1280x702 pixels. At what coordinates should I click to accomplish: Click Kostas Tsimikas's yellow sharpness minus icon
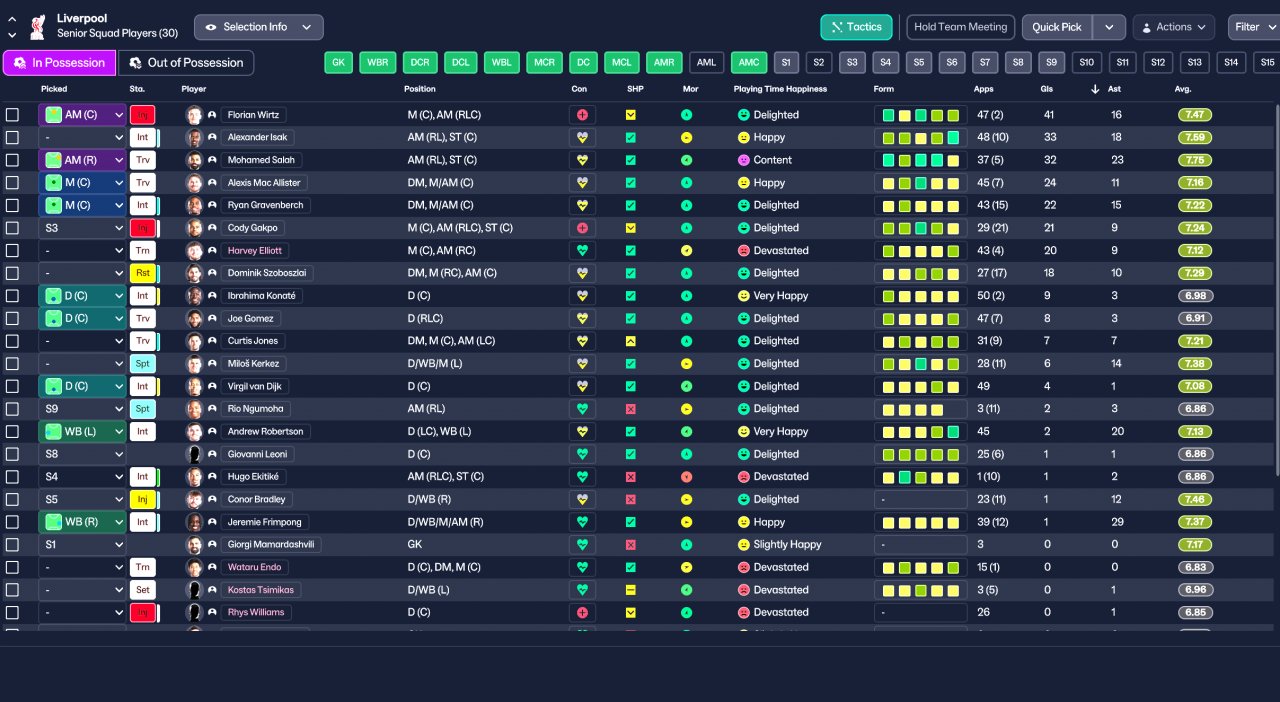(x=630, y=590)
